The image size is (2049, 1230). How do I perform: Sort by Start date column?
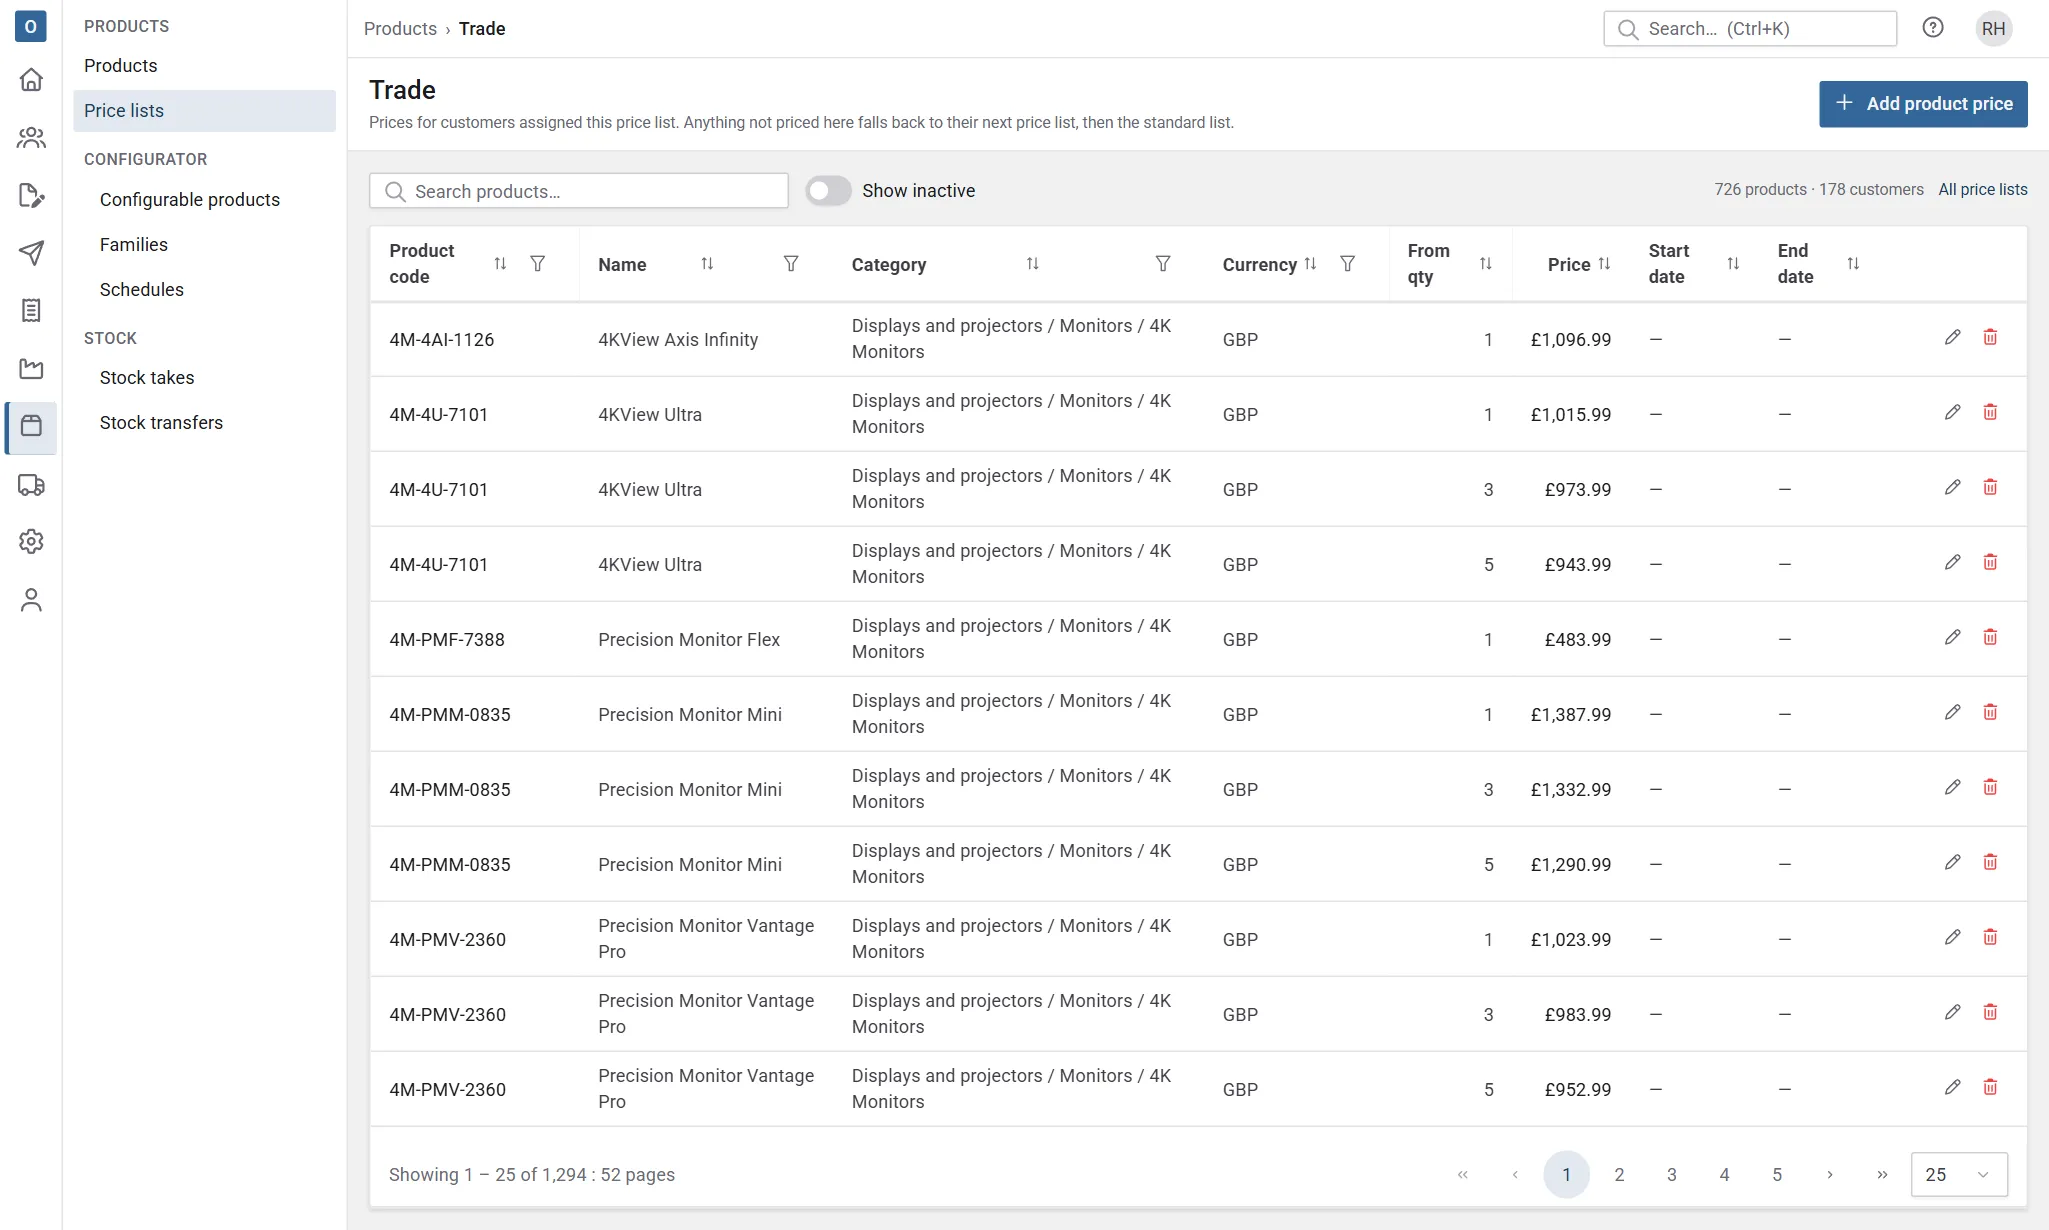pyautogui.click(x=1733, y=264)
